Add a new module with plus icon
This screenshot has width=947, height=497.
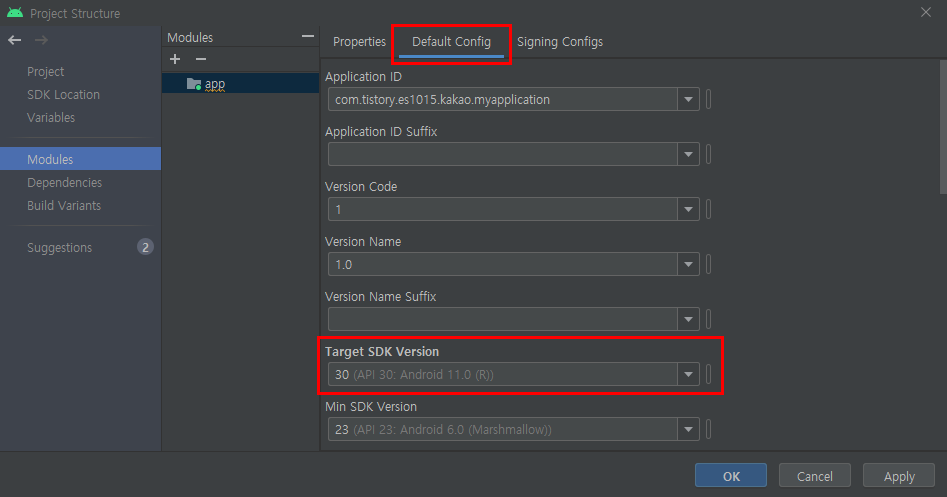(x=175, y=59)
